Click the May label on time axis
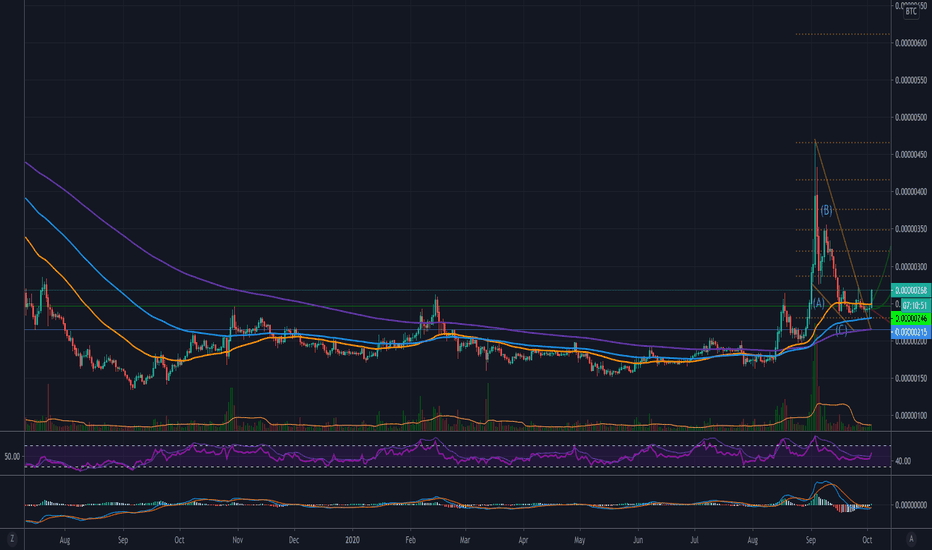932x550 pixels. (580, 540)
